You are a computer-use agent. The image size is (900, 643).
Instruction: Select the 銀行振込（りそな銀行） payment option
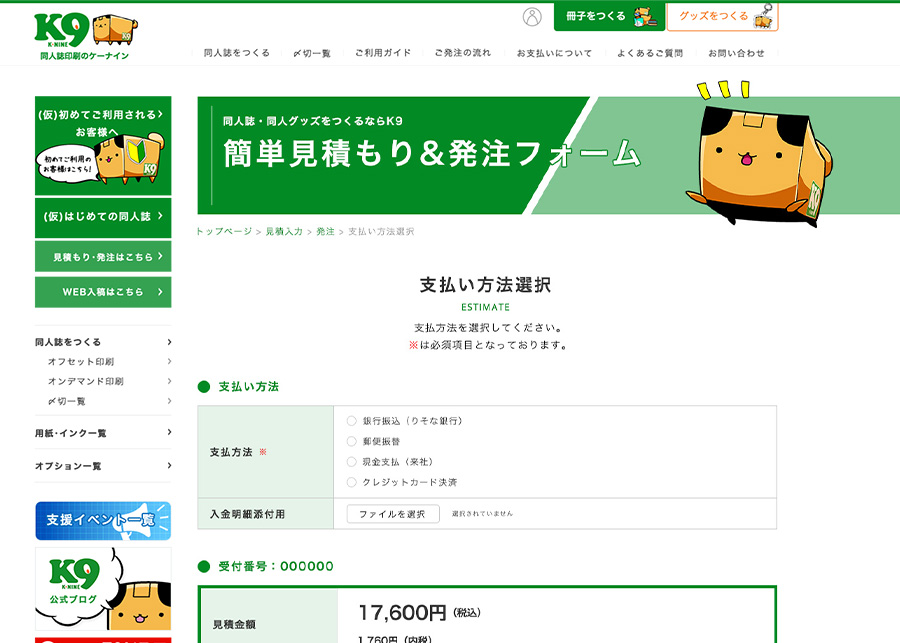click(351, 420)
